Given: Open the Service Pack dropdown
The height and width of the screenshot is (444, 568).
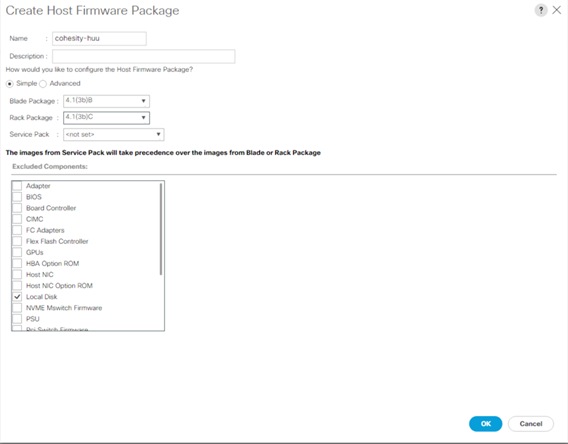Looking at the screenshot, I should pyautogui.click(x=114, y=134).
